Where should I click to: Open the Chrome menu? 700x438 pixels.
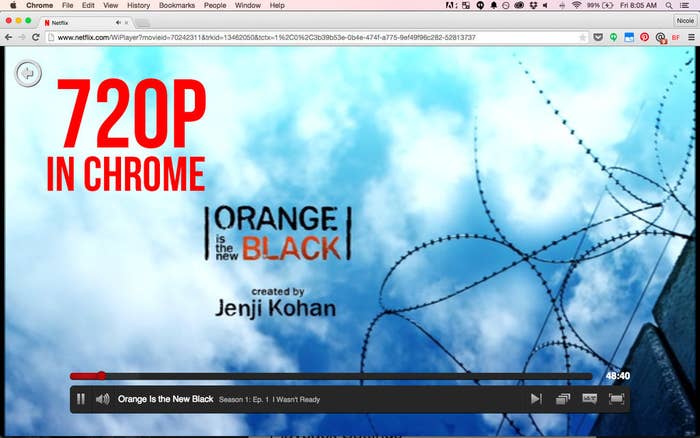[x=39, y=5]
